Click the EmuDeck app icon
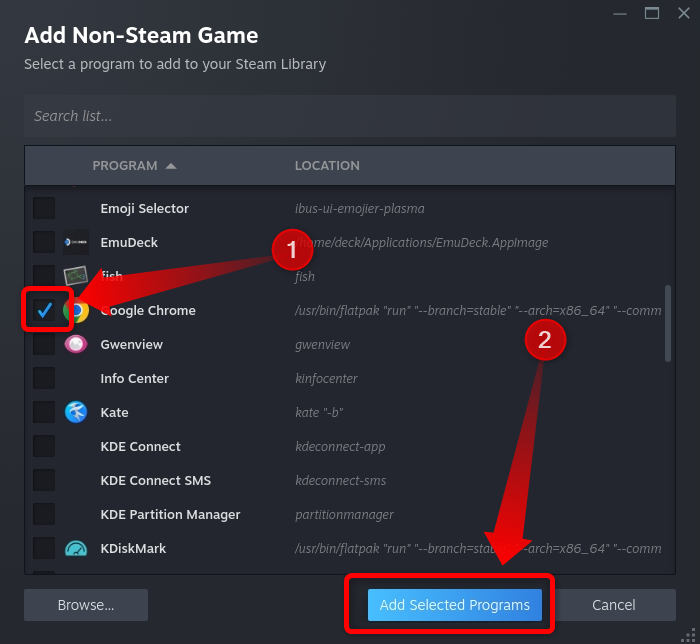700x644 pixels. 76,242
